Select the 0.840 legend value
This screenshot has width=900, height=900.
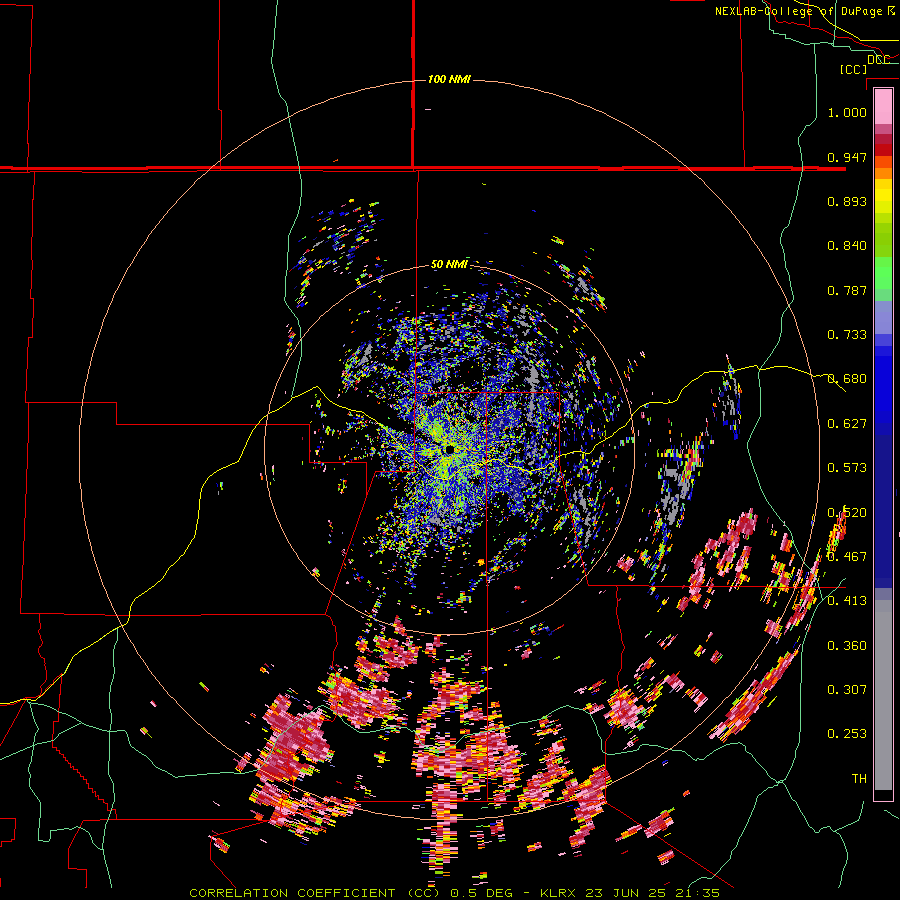click(x=847, y=246)
